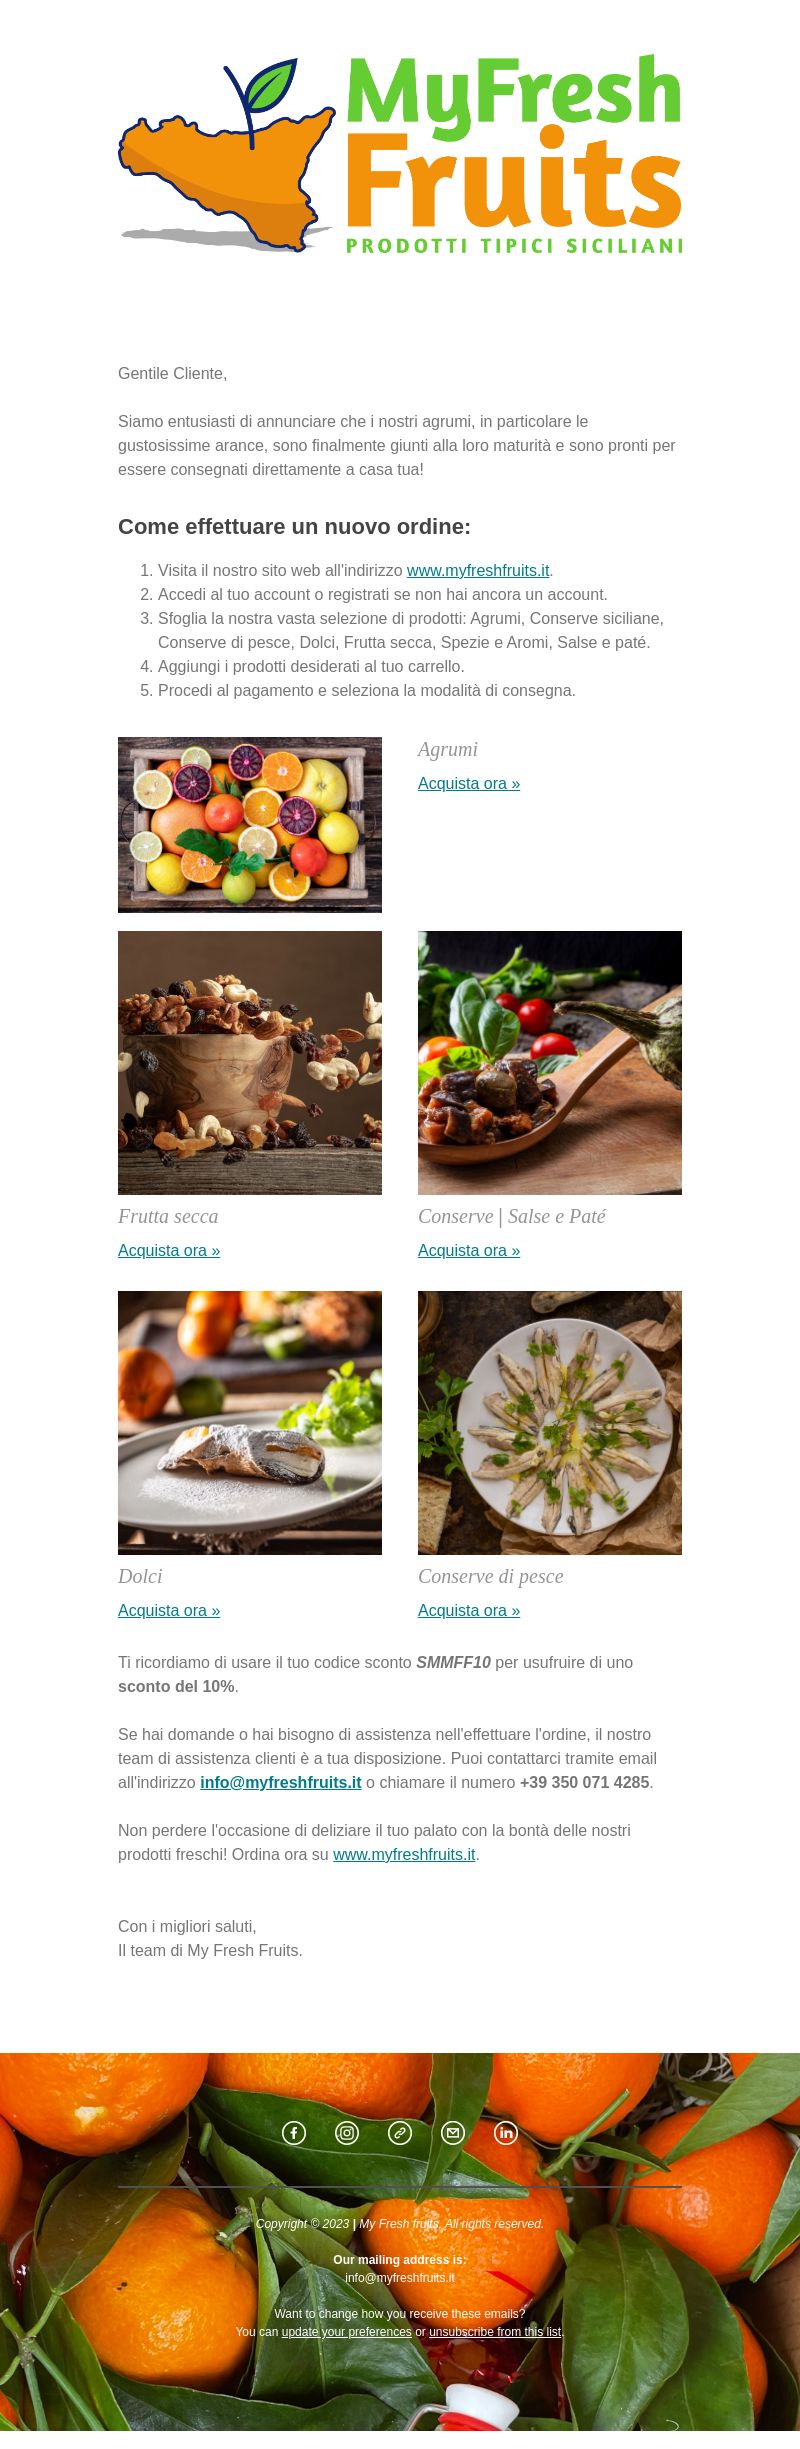Open the caponata wooden spoon image

point(550,1063)
